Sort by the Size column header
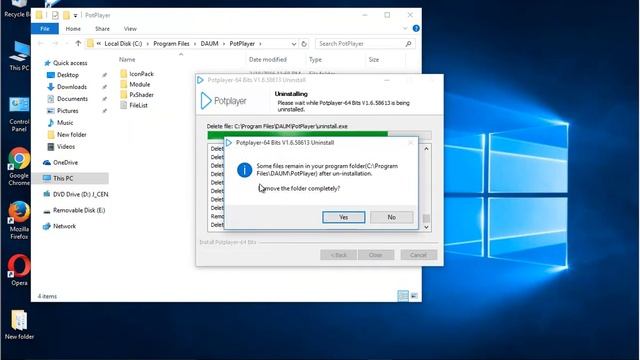This screenshot has width=640, height=360. 374,60
